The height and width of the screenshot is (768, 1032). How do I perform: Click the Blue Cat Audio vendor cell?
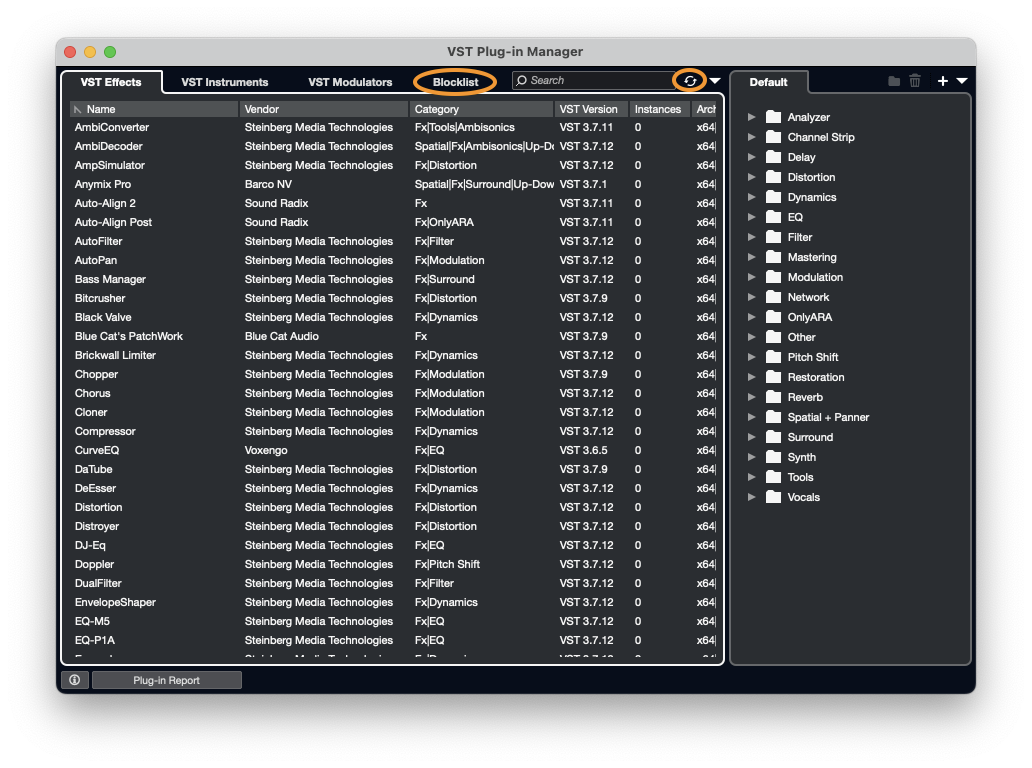(x=282, y=336)
